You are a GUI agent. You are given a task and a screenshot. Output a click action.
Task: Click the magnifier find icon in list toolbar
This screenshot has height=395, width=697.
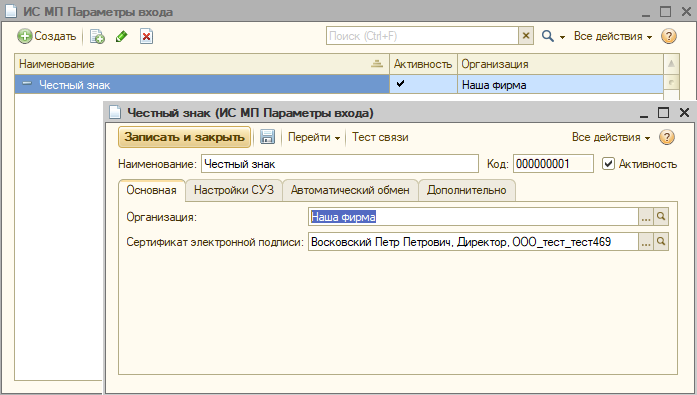548,36
